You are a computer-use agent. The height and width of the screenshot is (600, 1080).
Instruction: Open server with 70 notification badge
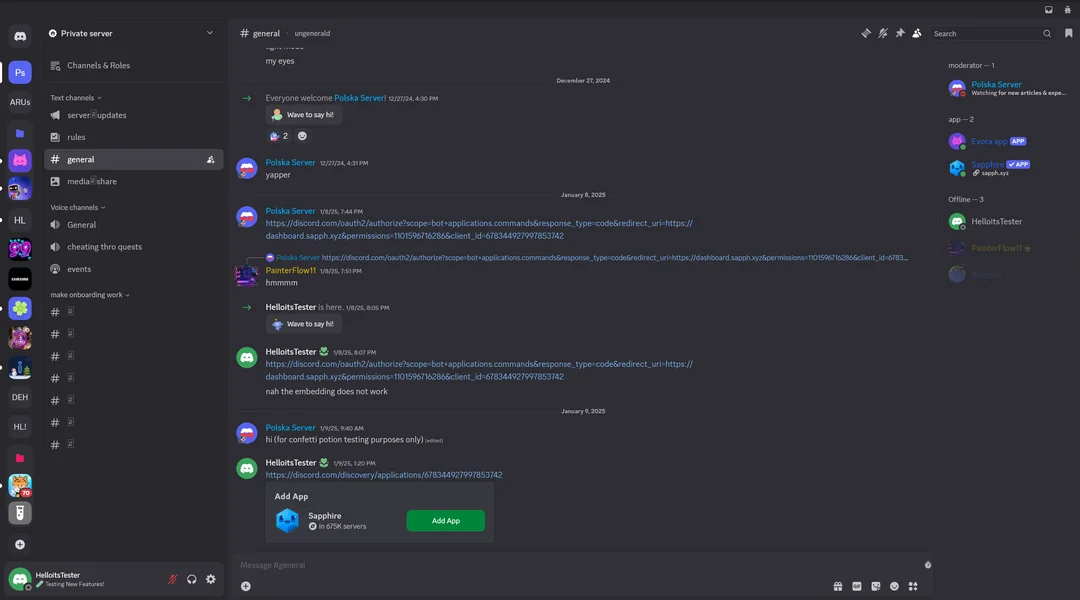click(20, 486)
